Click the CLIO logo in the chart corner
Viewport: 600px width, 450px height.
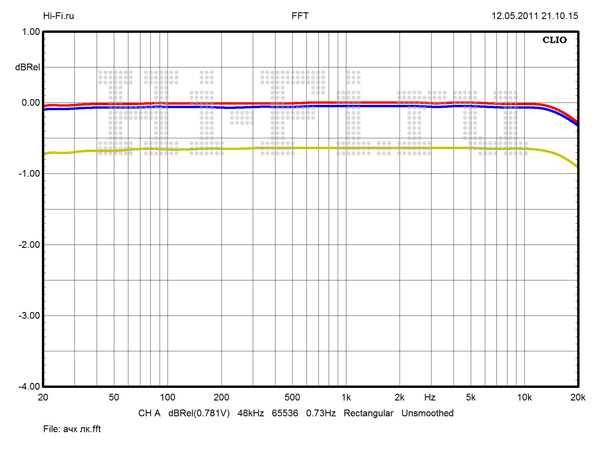pyautogui.click(x=555, y=43)
